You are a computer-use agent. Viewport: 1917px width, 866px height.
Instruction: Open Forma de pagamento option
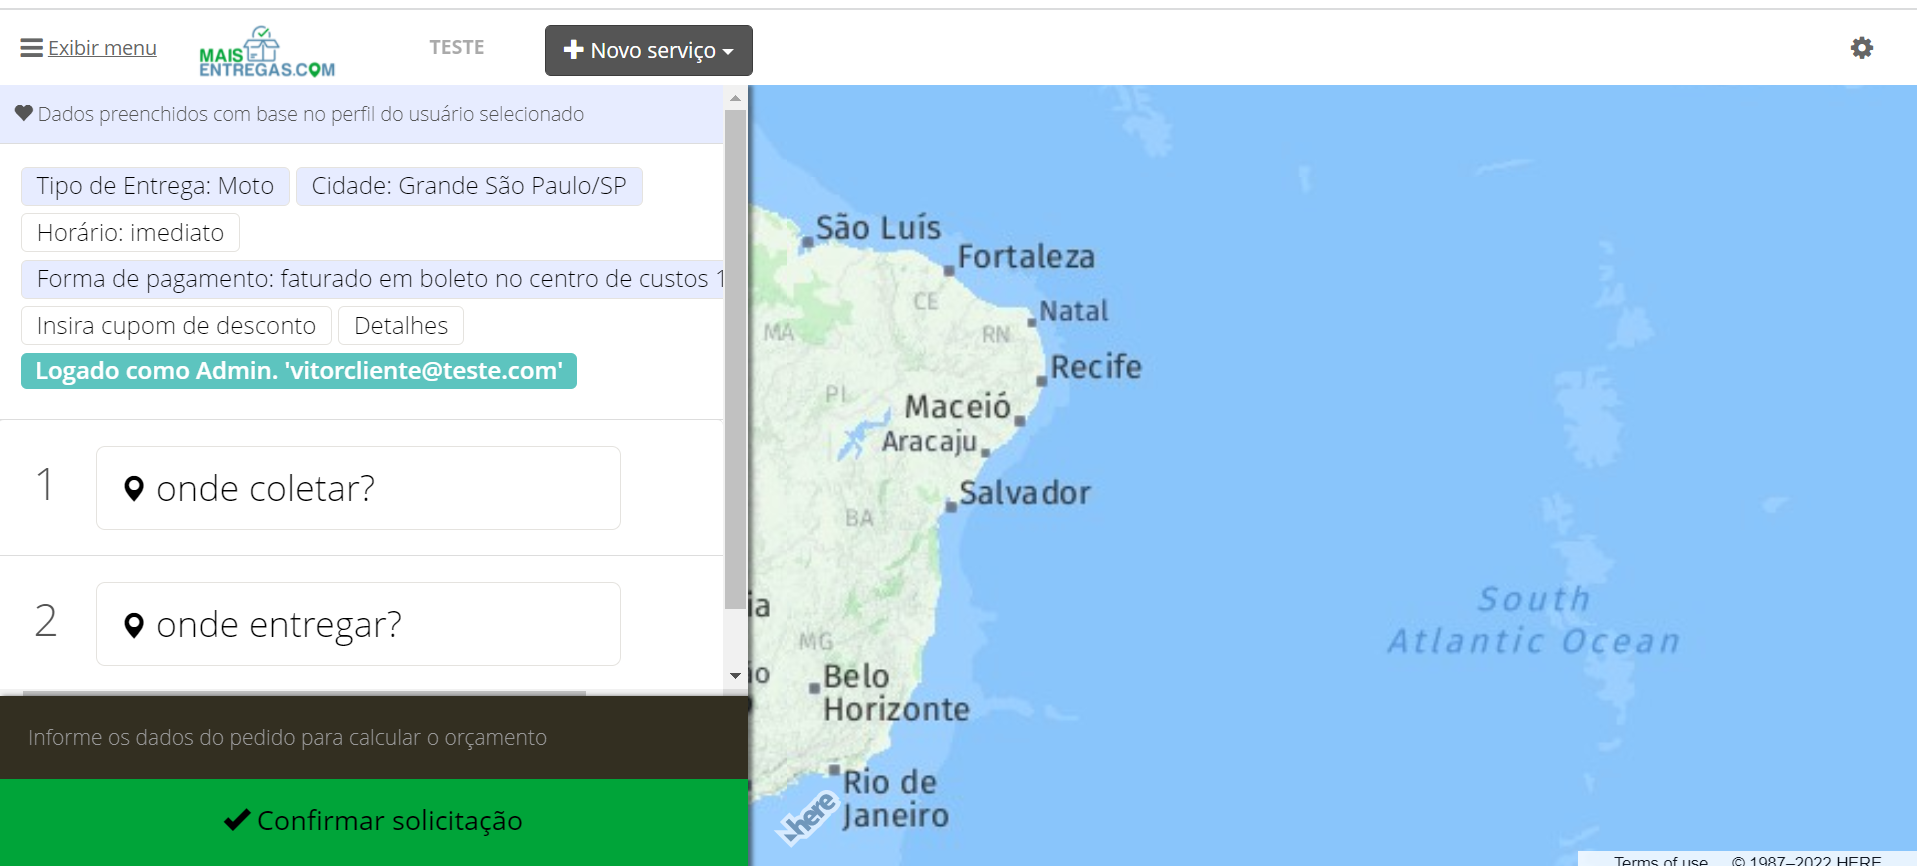click(372, 279)
